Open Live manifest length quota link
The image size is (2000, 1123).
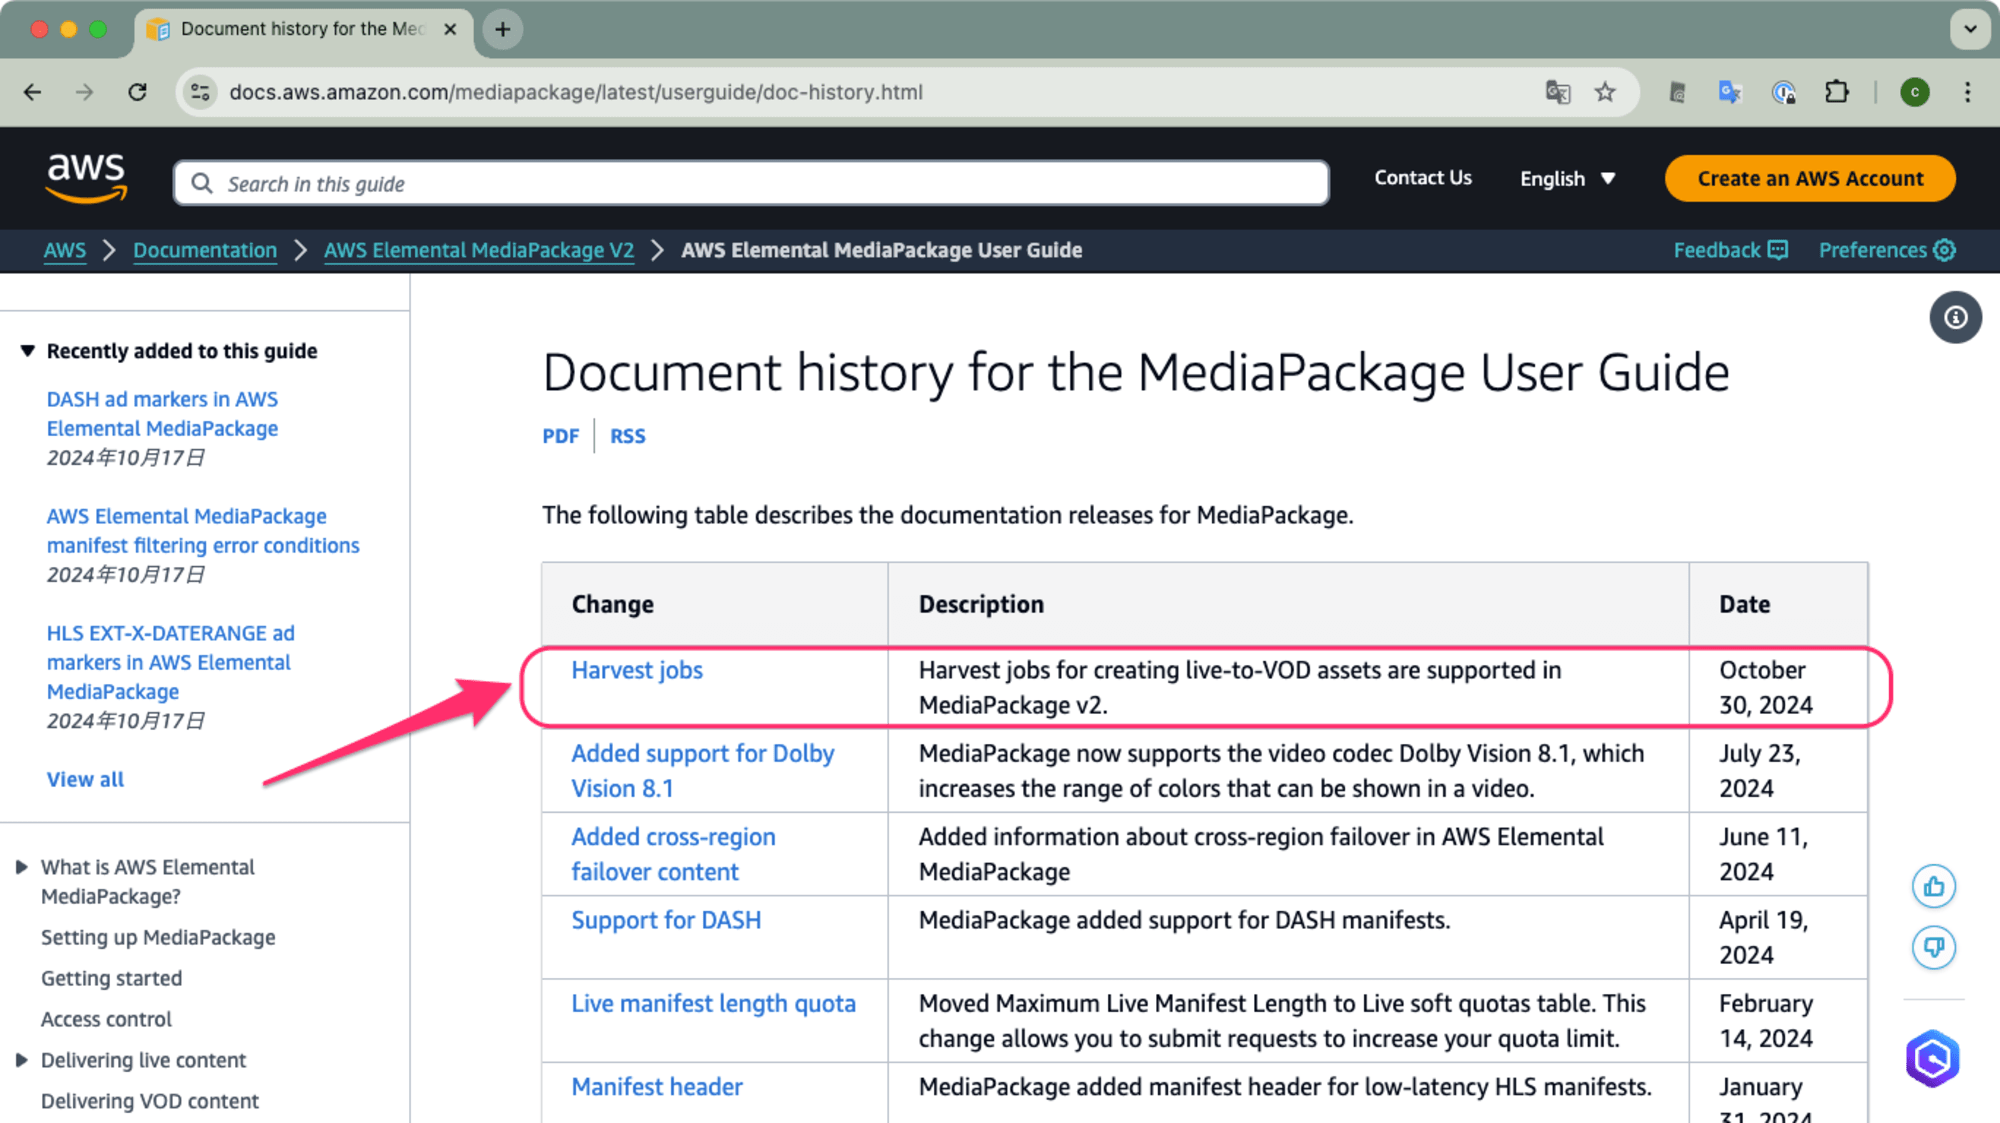coord(713,1003)
